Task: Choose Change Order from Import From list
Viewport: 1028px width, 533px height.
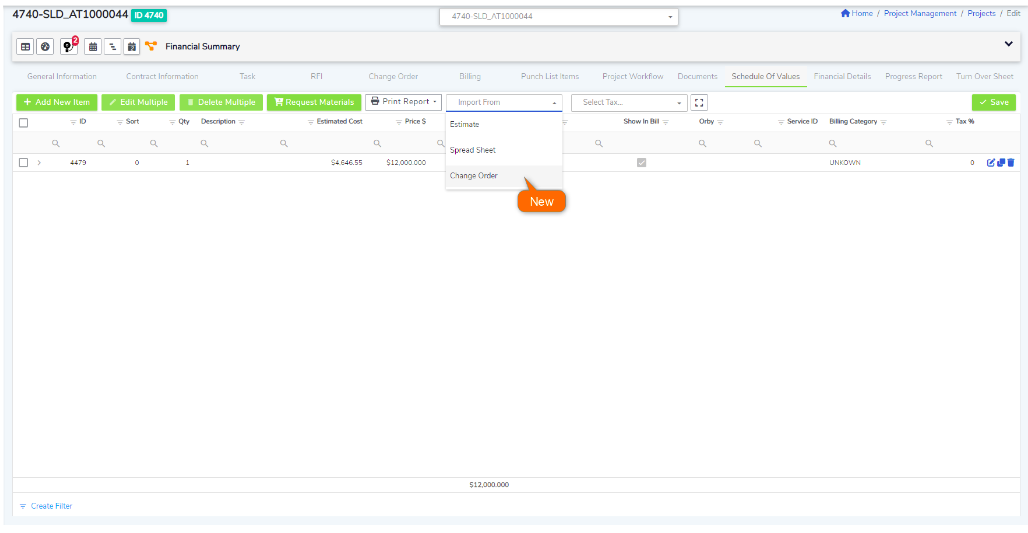Action: 504,176
